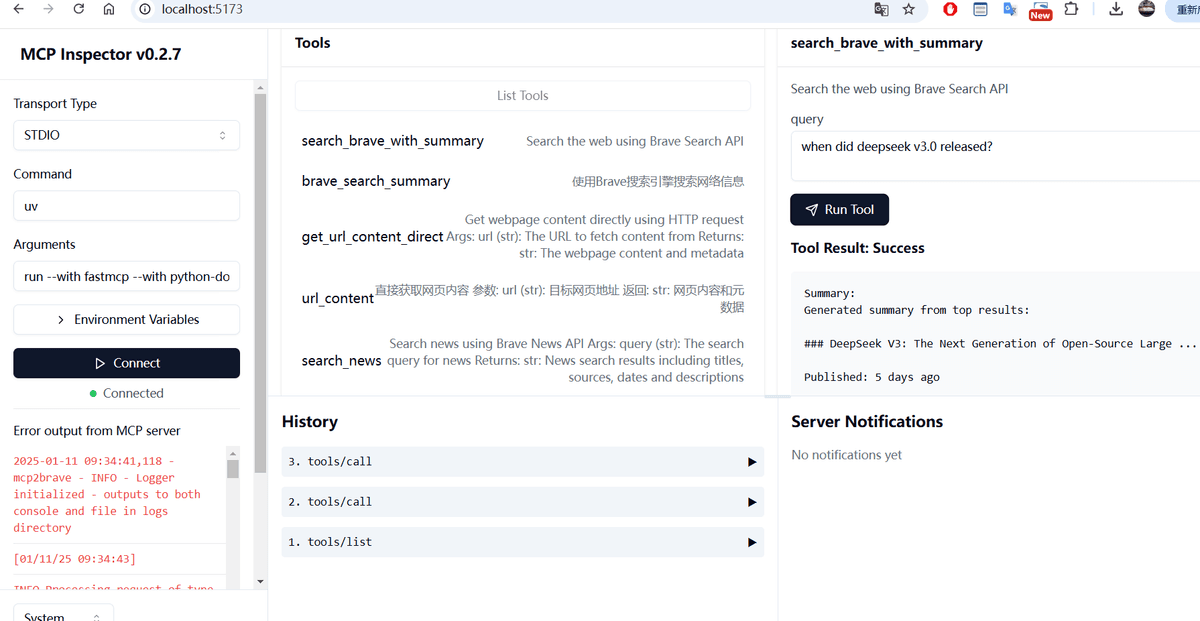Click the translate page icon in address bar

[x=881, y=9]
